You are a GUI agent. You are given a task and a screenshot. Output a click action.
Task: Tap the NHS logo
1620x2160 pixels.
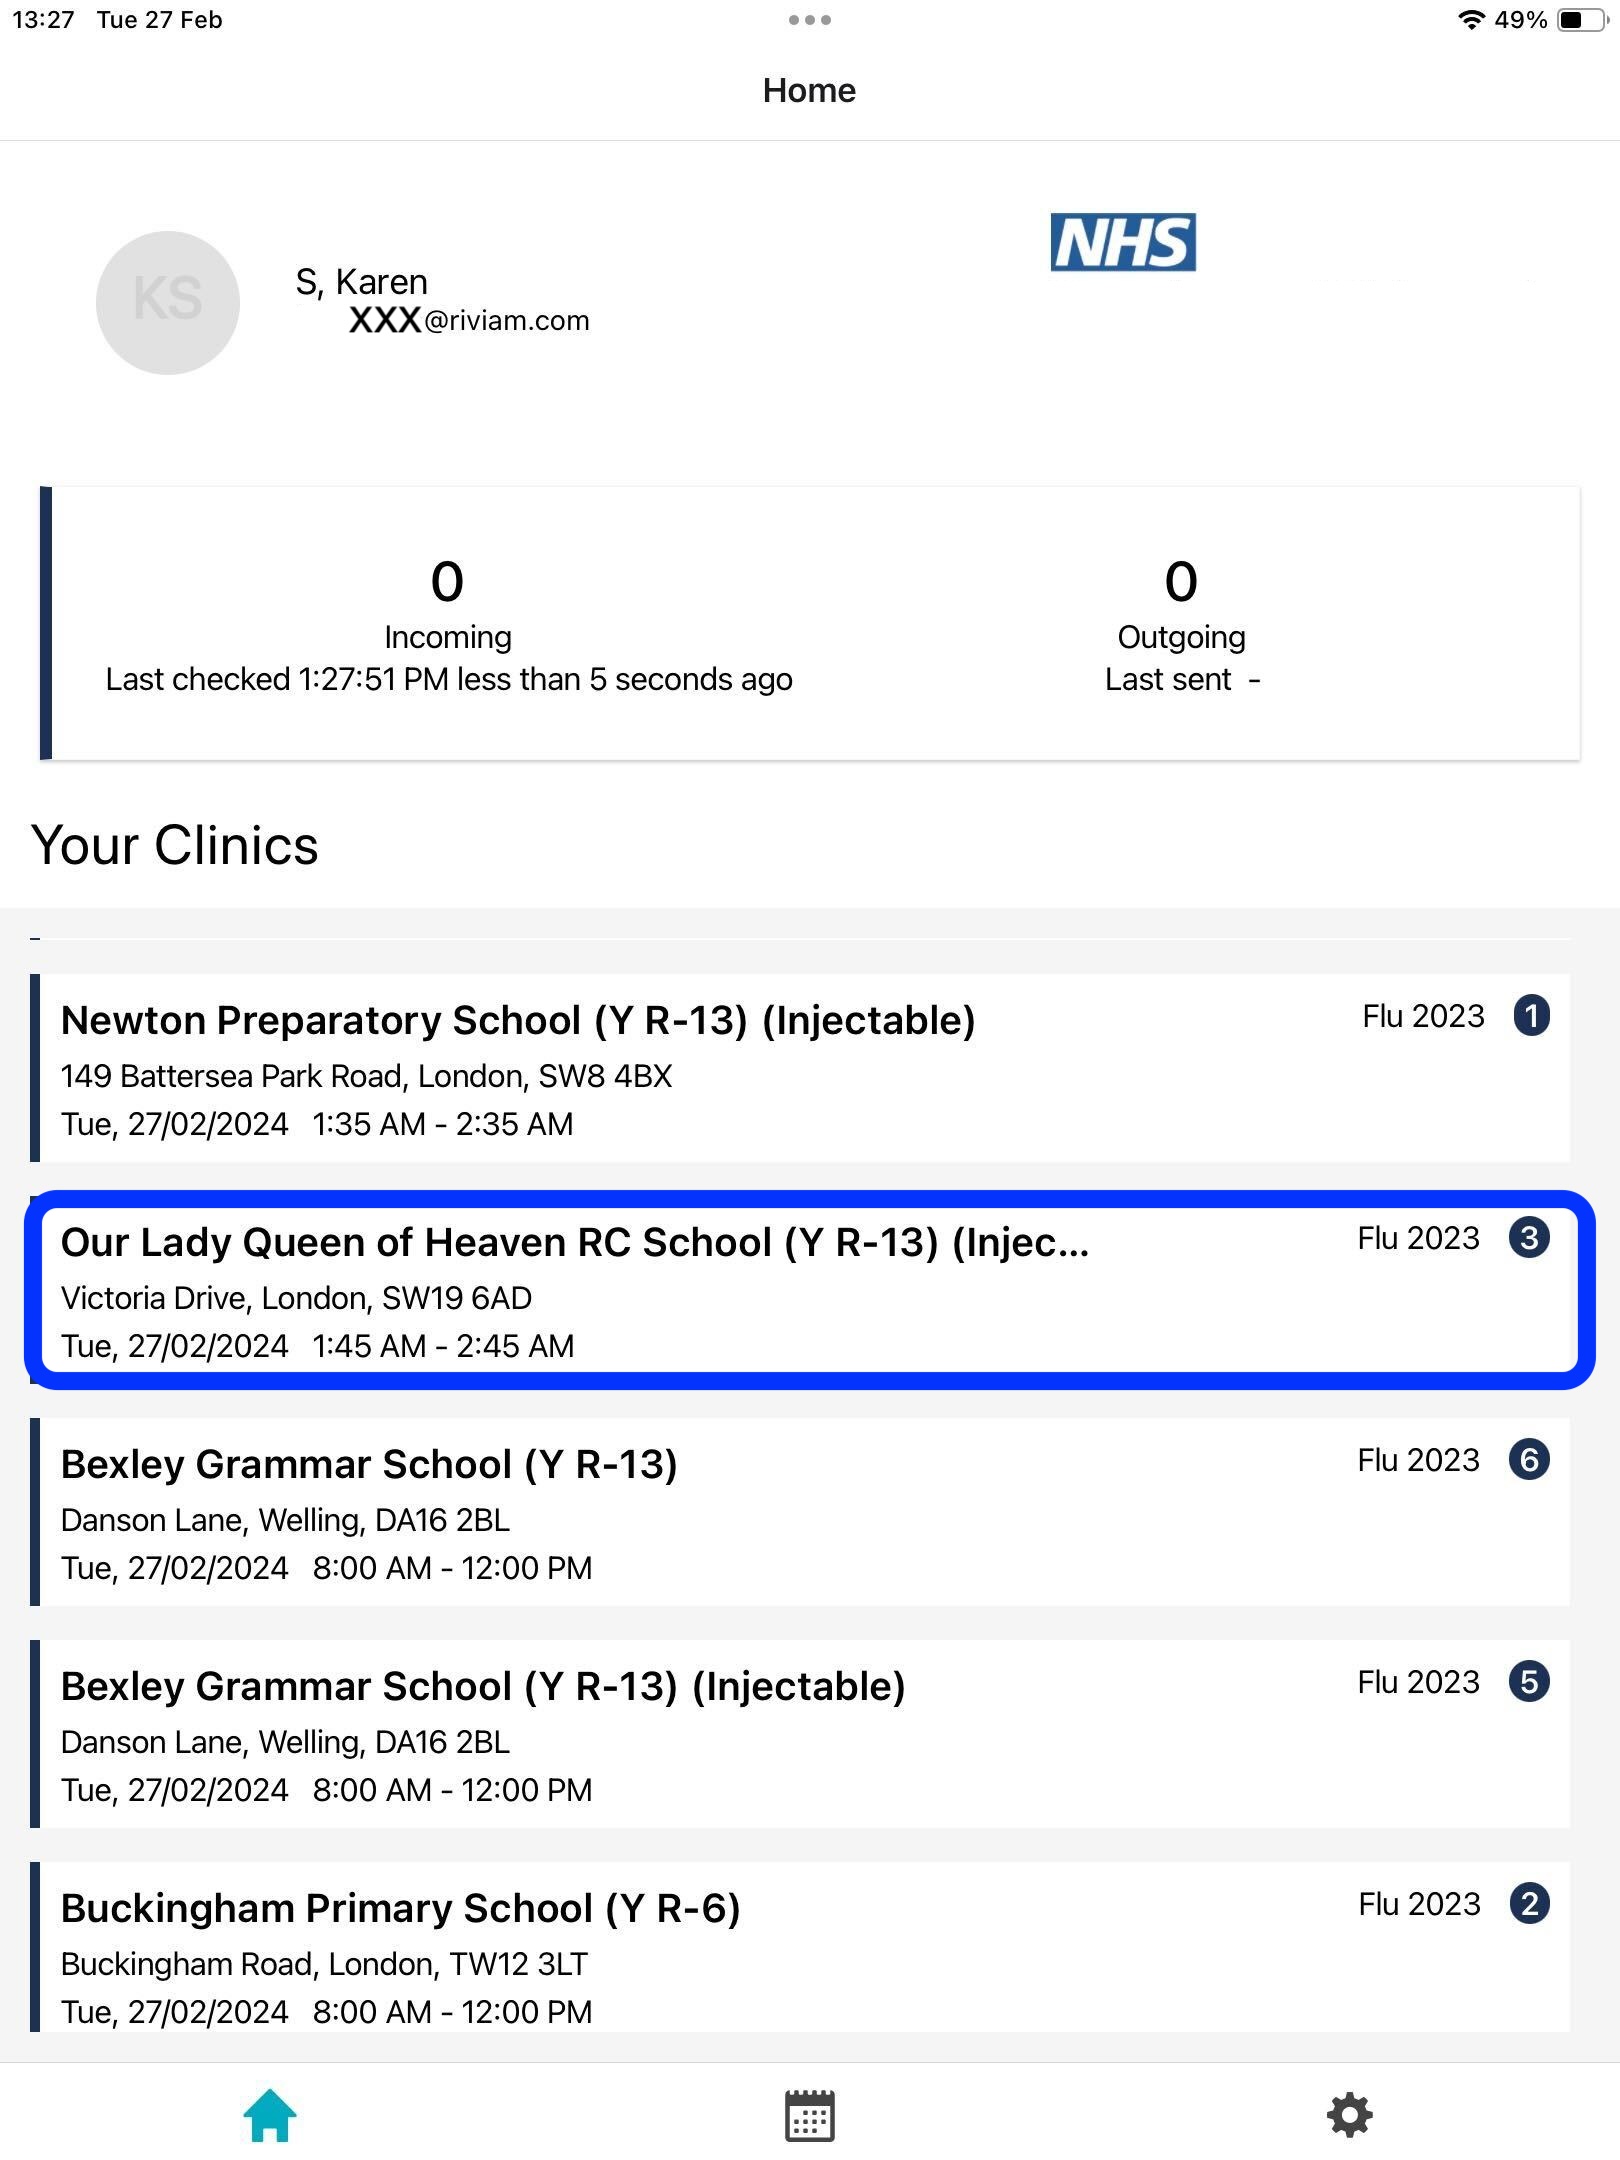(x=1123, y=242)
